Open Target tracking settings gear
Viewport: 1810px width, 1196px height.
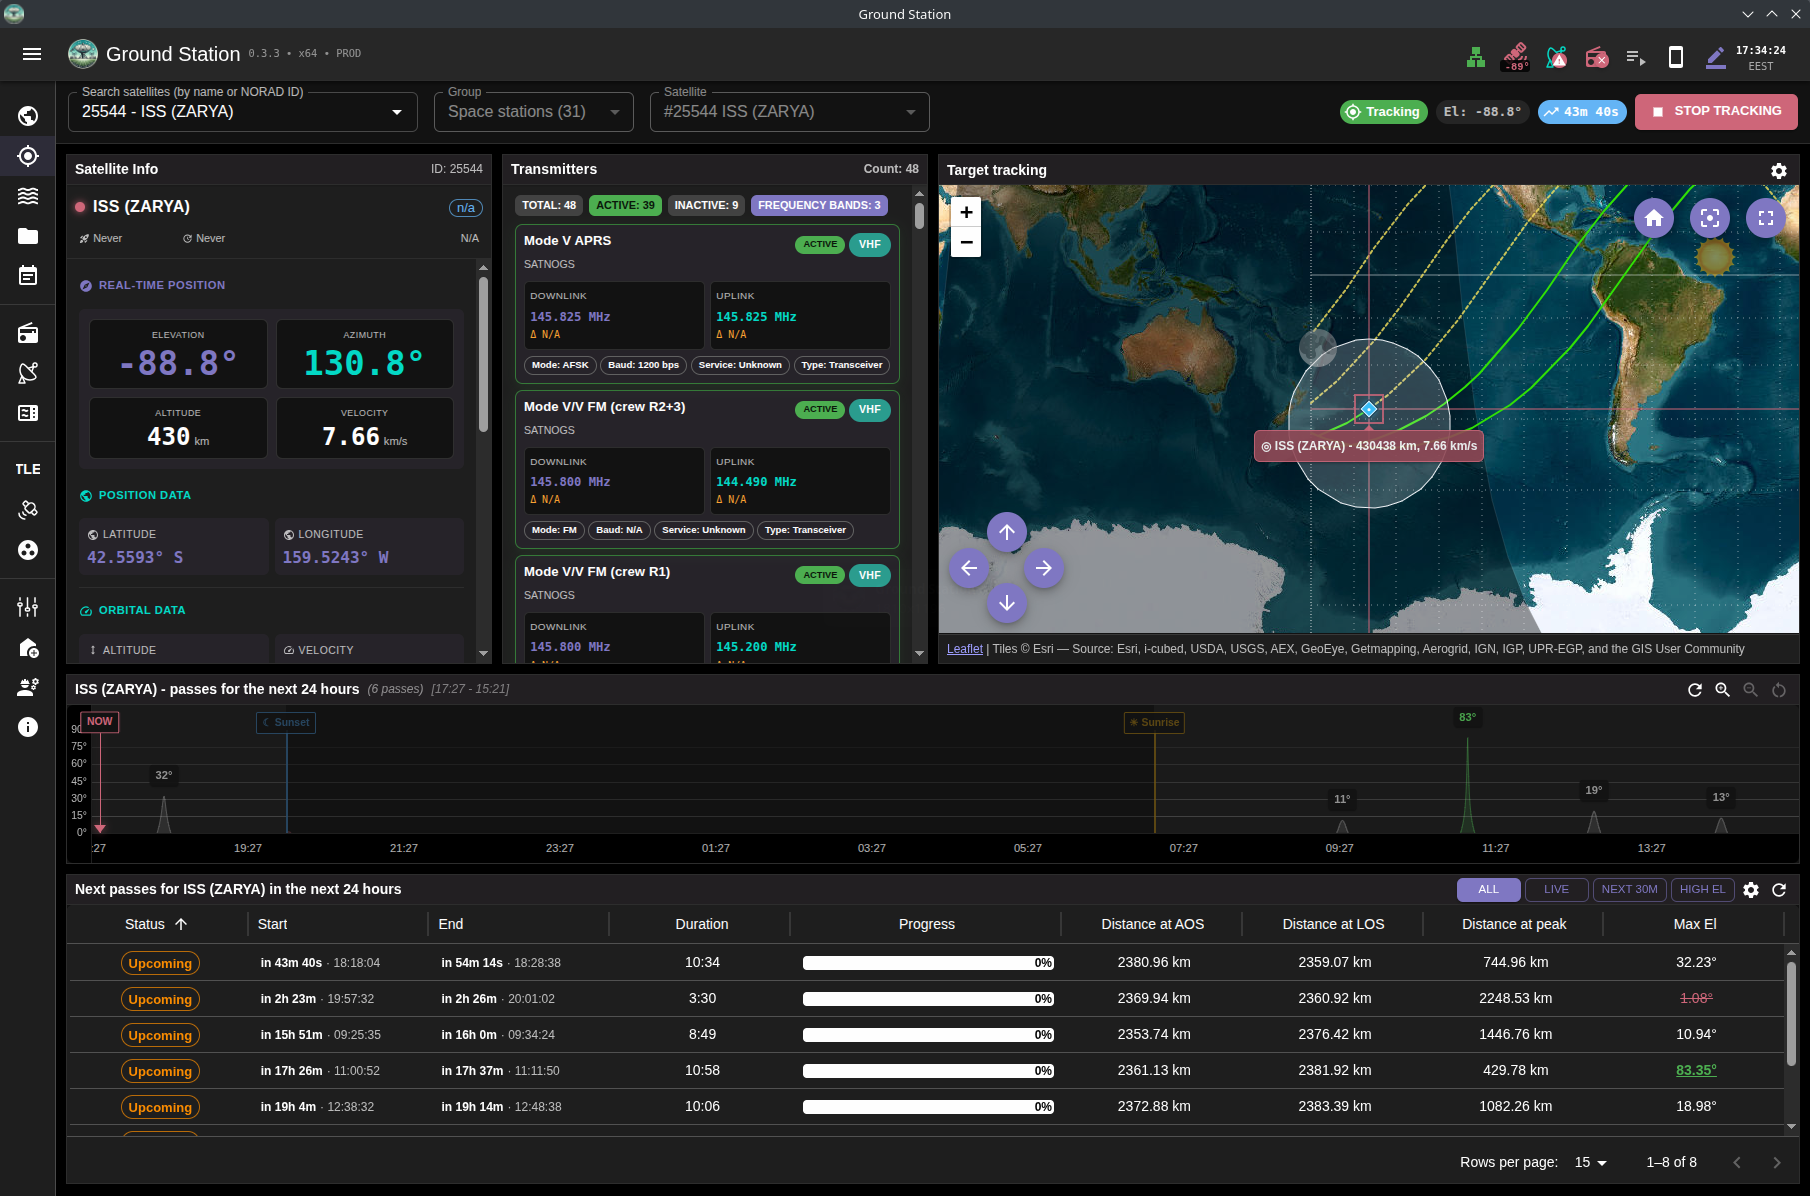1778,171
